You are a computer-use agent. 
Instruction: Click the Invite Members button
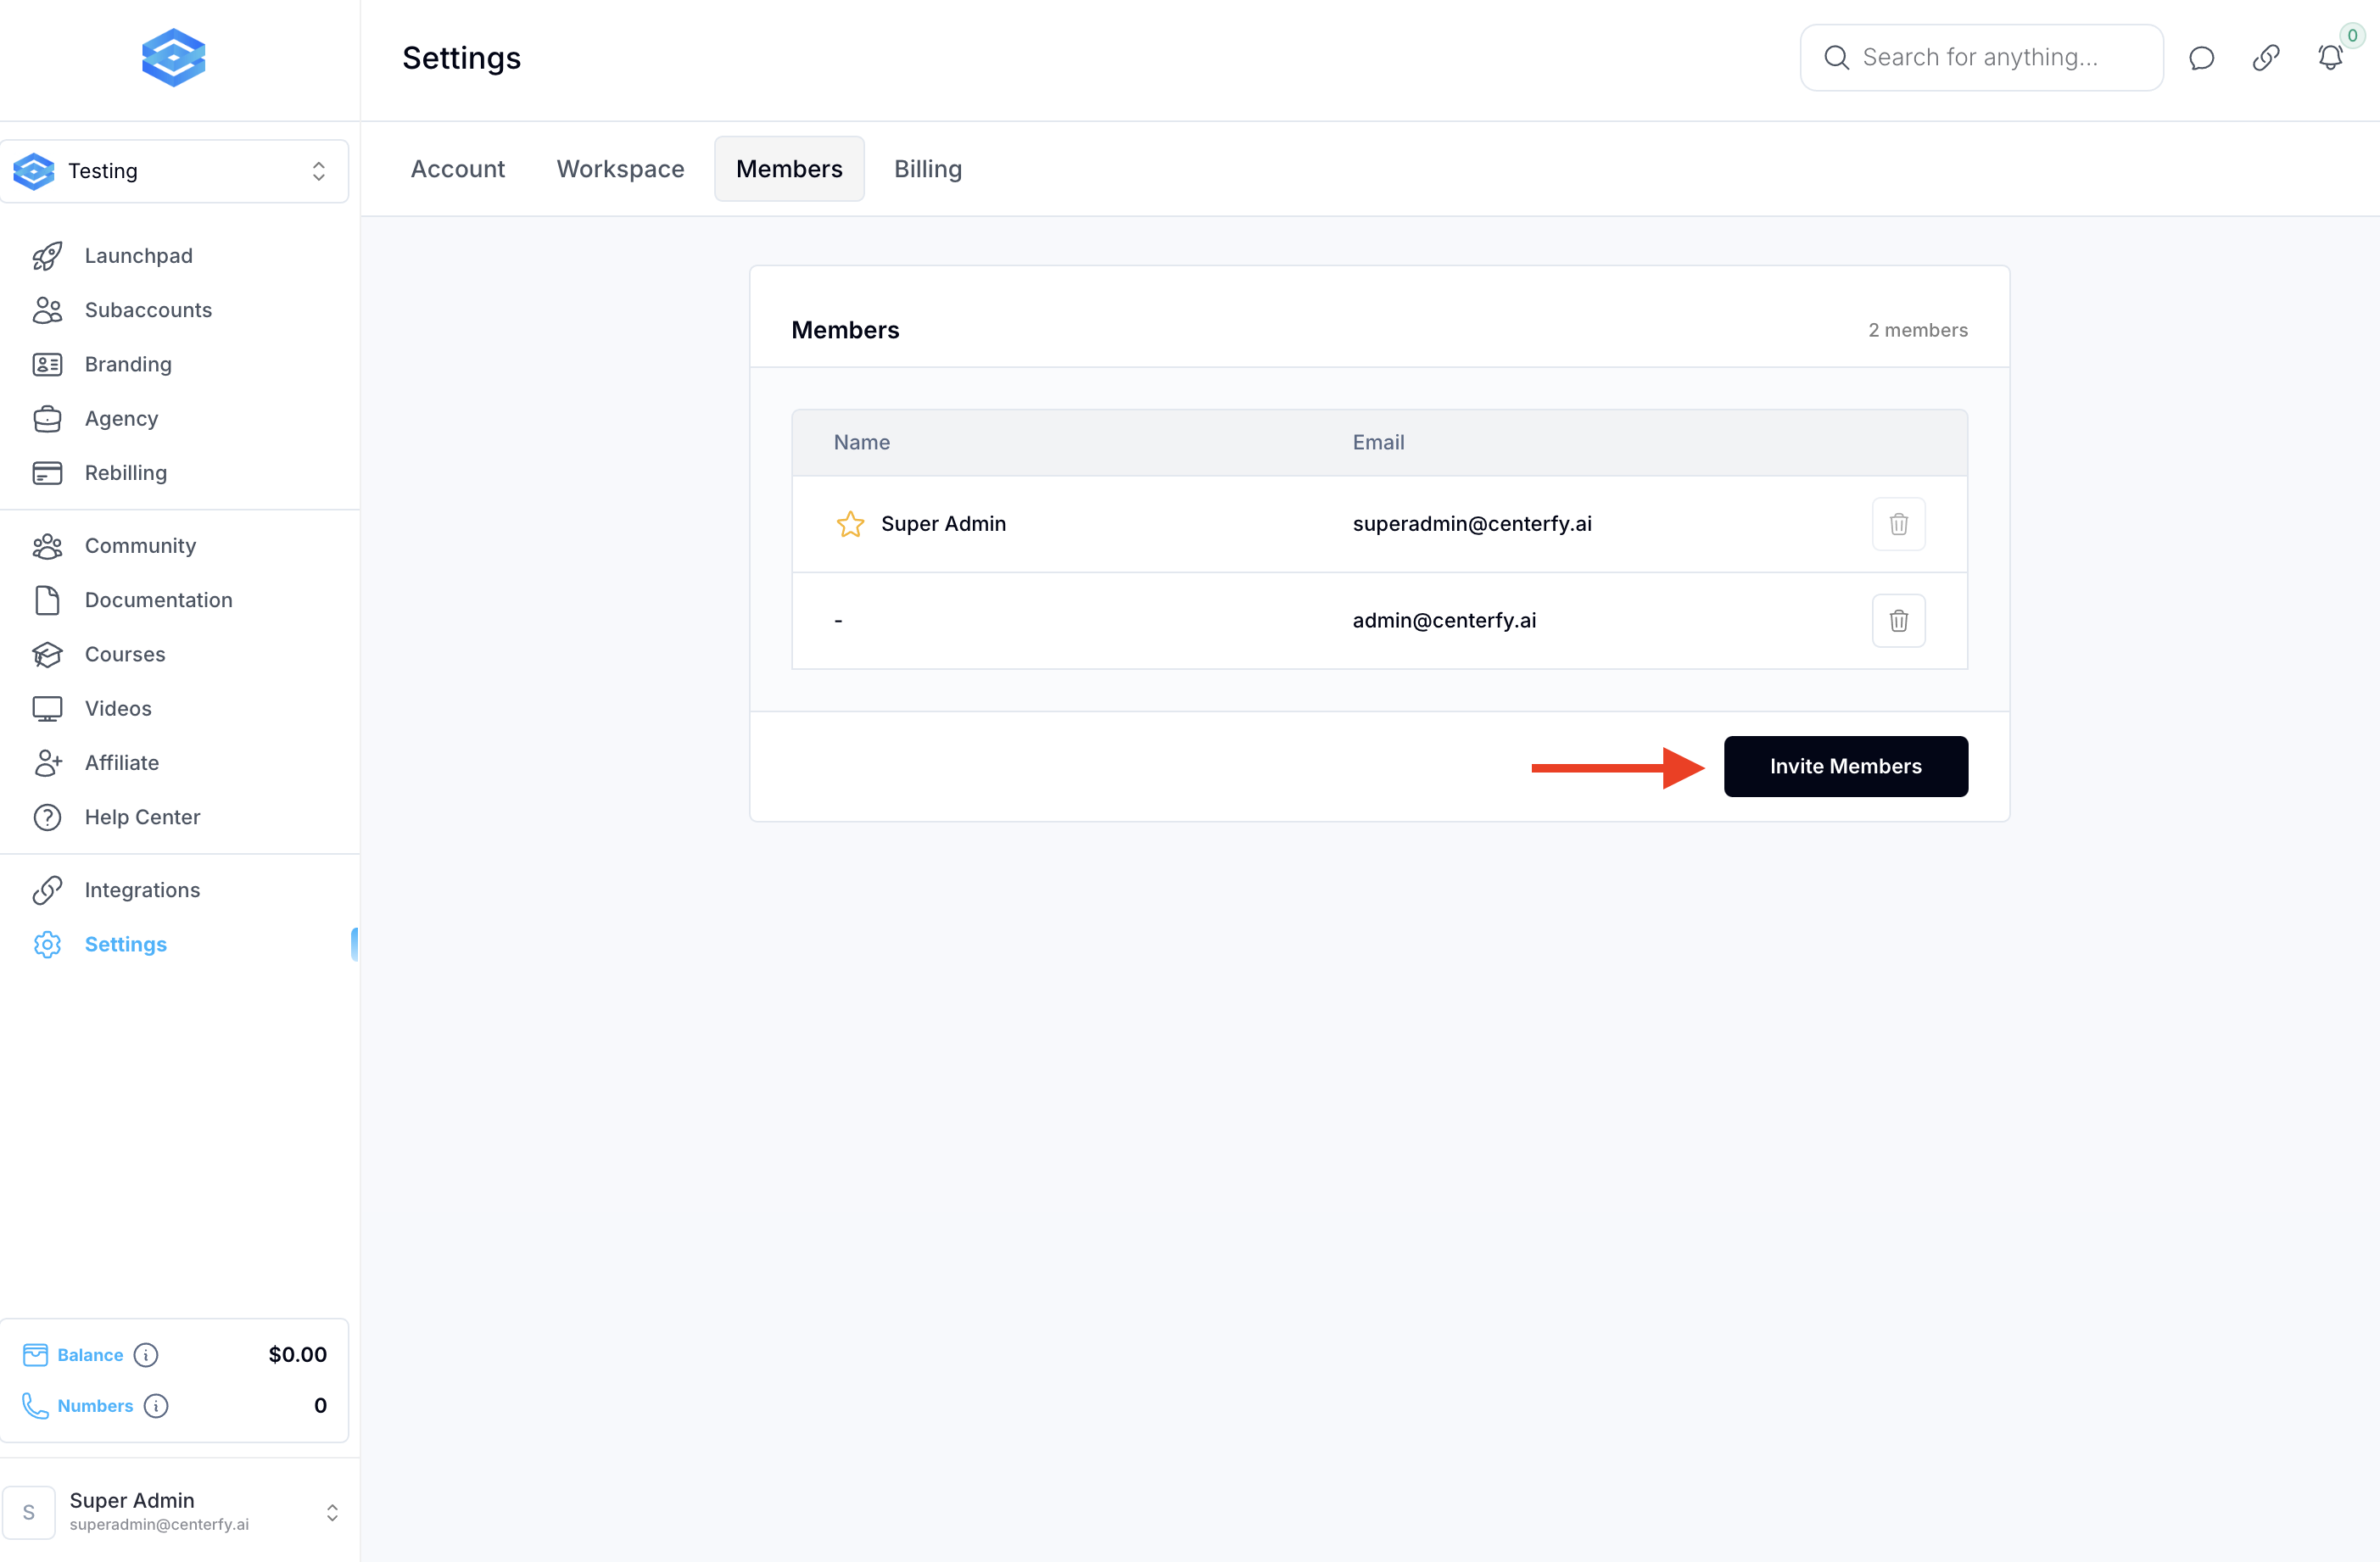(x=1845, y=767)
